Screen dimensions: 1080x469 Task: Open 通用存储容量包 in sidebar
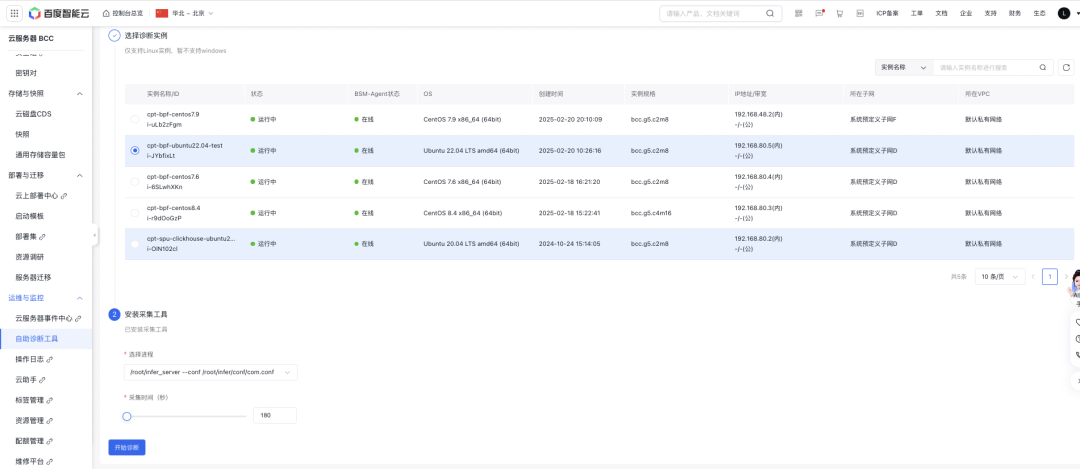[40, 155]
